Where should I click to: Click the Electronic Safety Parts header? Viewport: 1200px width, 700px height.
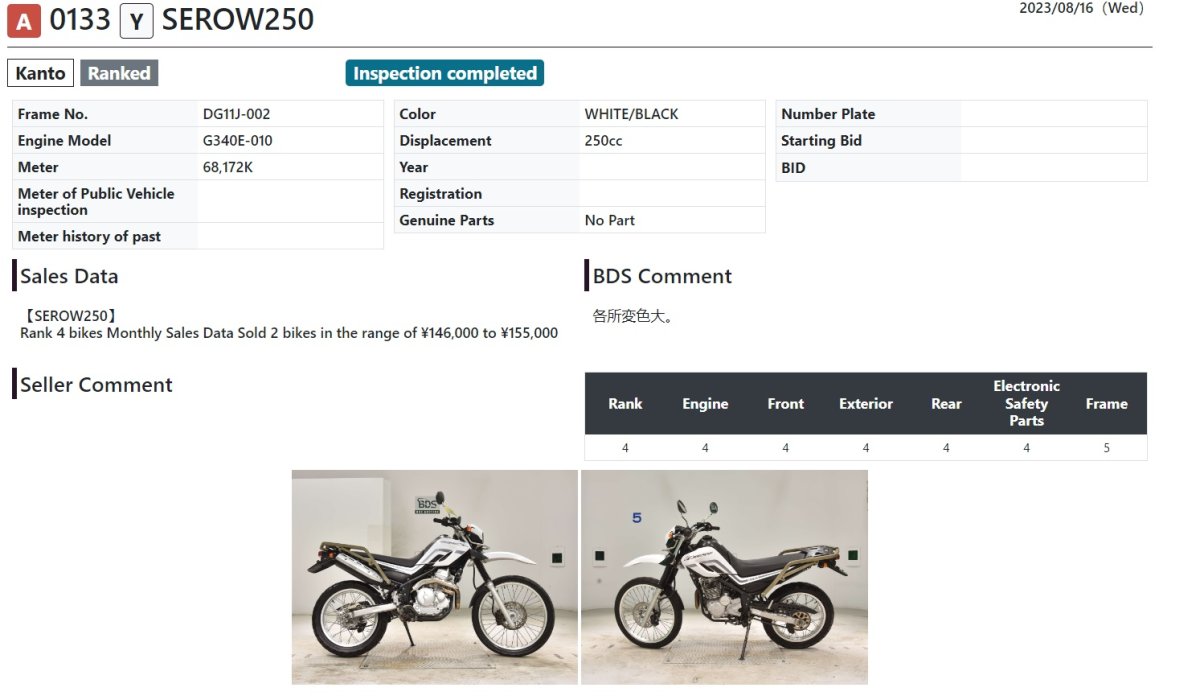tap(1026, 403)
